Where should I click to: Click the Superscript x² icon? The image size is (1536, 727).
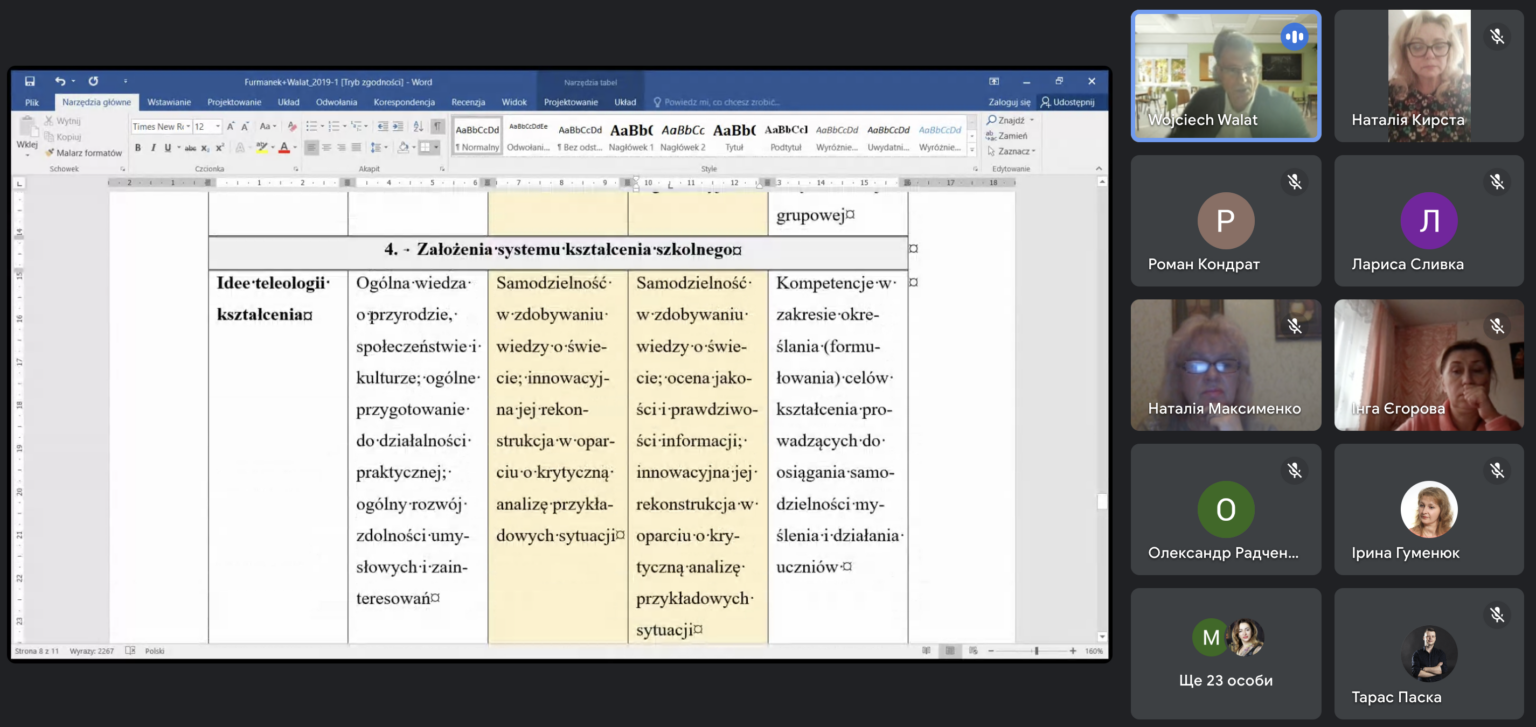(219, 148)
